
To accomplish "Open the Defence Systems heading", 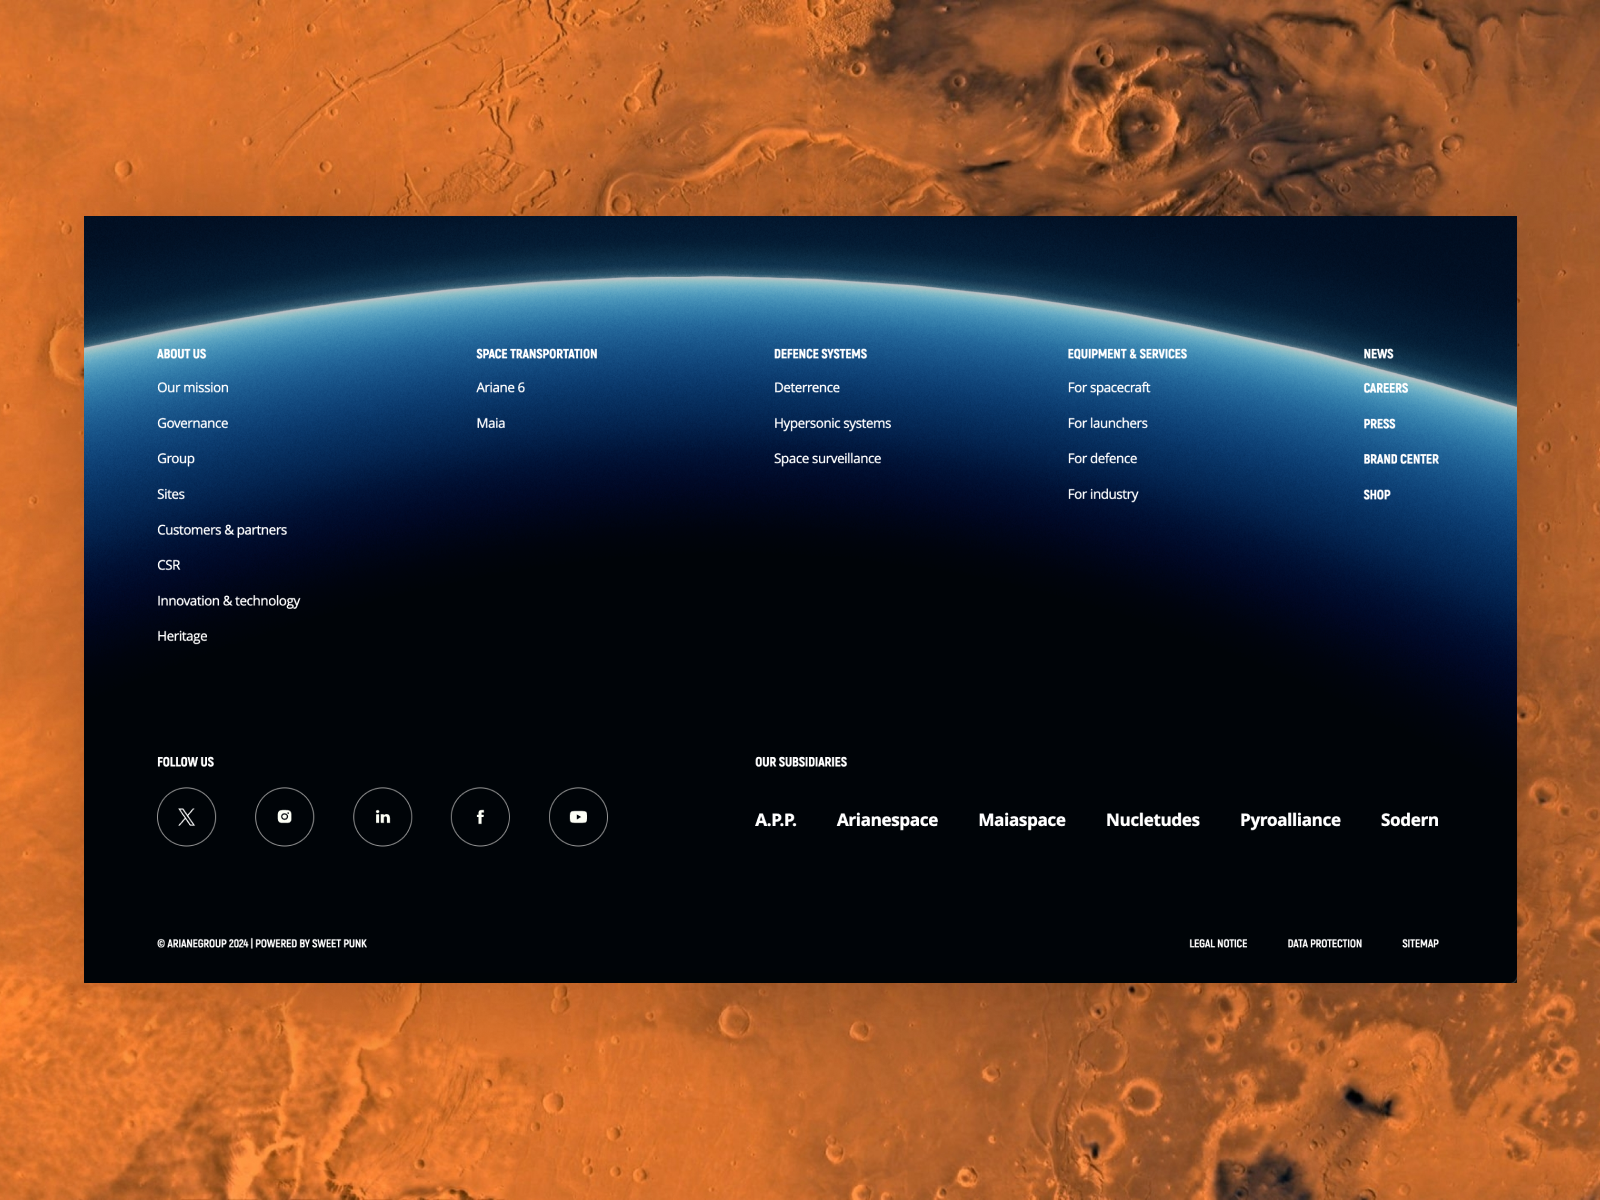I will 820,354.
